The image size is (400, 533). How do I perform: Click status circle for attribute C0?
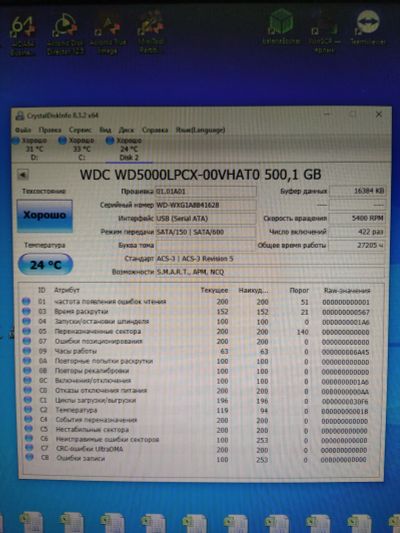(x=28, y=390)
